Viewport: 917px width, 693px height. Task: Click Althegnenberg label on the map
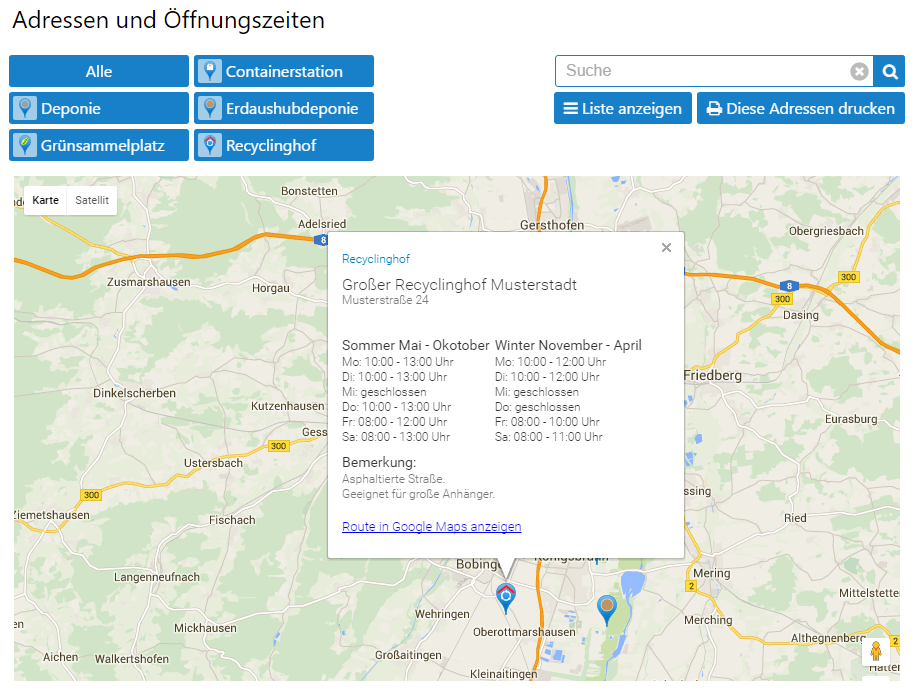829,638
